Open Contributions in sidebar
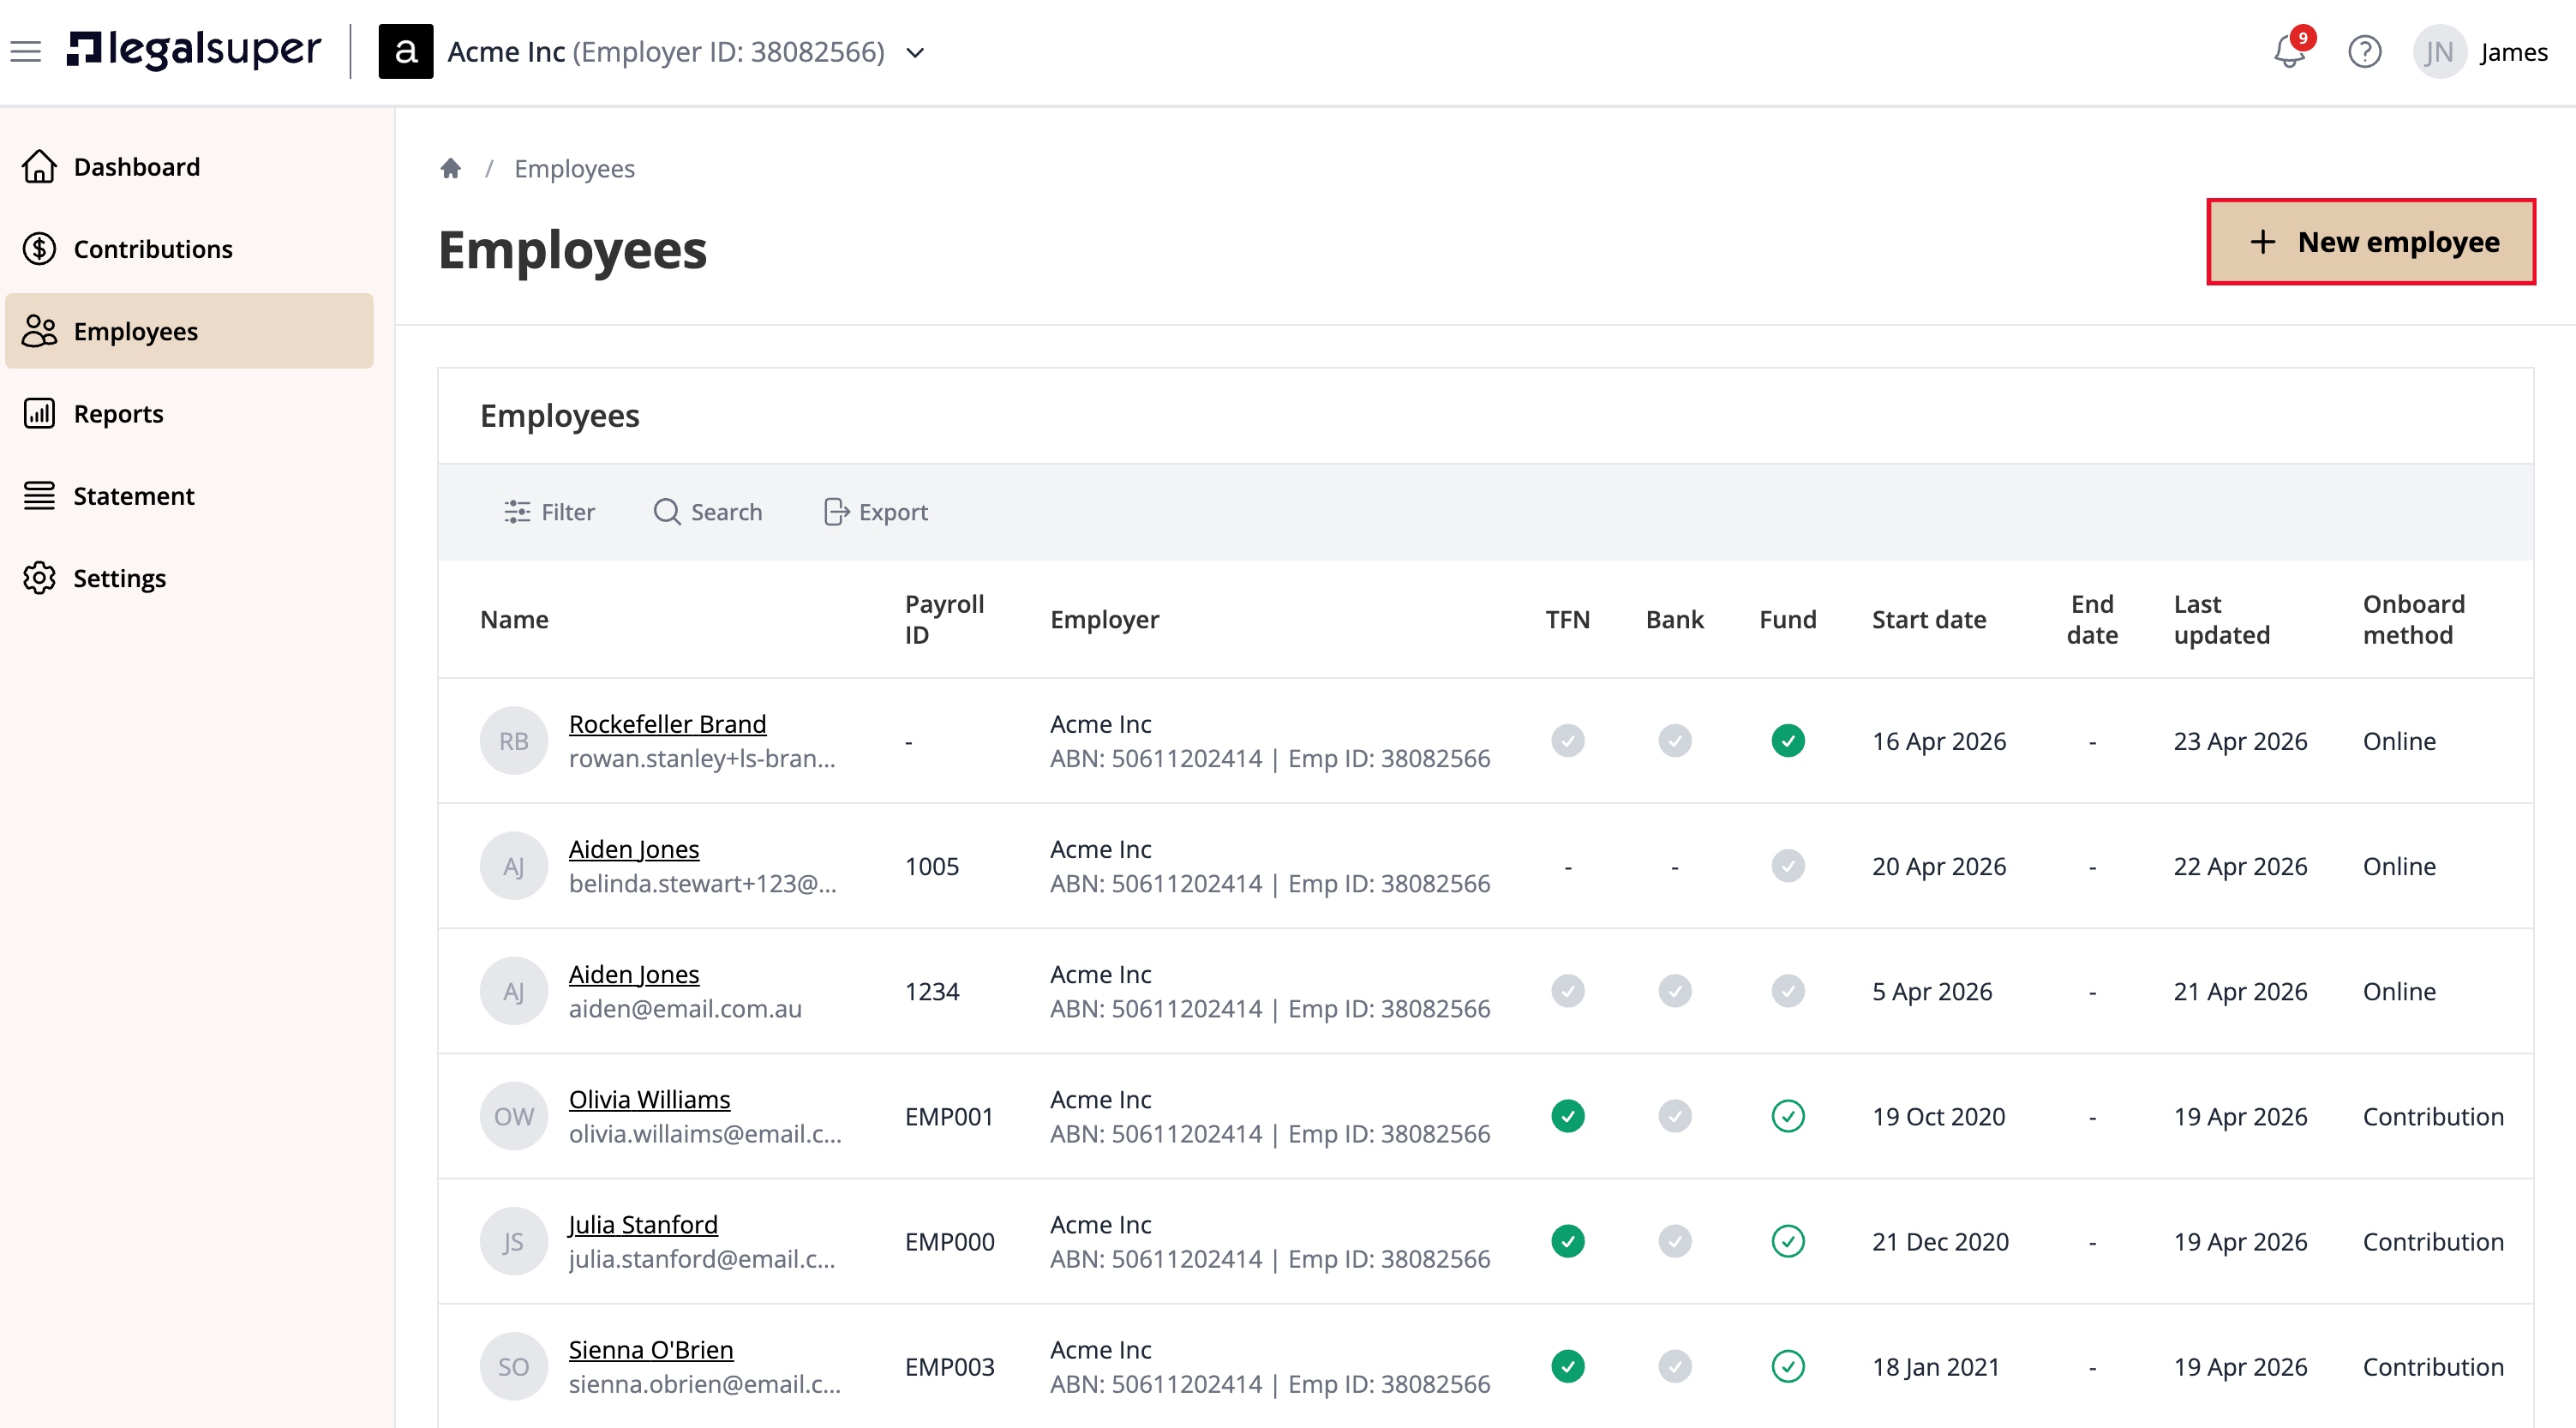This screenshot has width=2576, height=1428. click(189, 248)
